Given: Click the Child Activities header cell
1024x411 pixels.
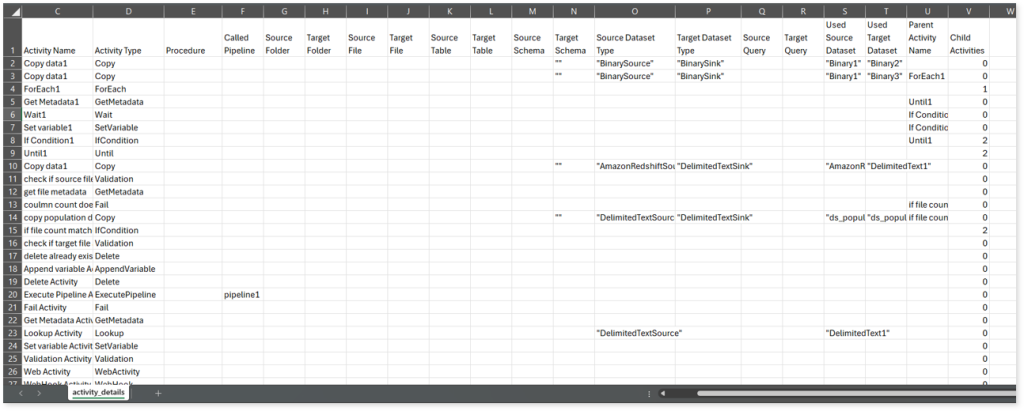Looking at the screenshot, I should 967,43.
